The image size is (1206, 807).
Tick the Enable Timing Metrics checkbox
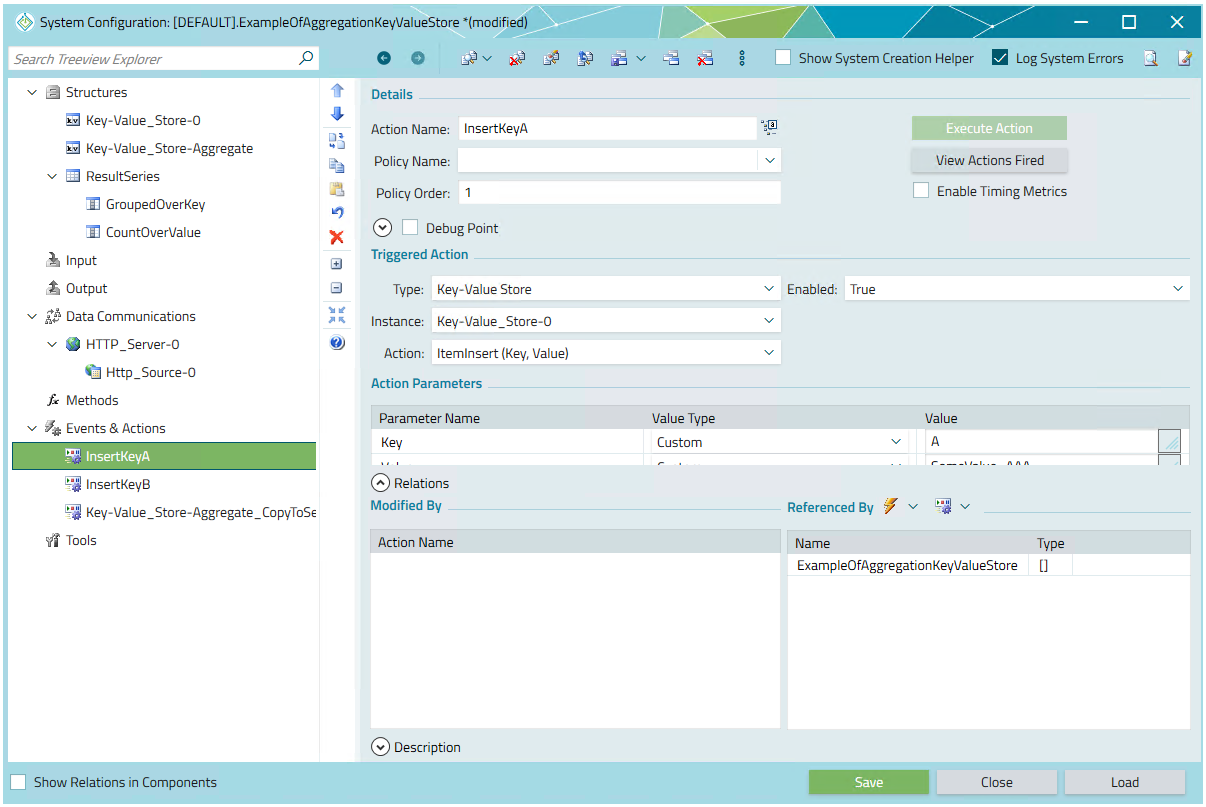pos(921,191)
